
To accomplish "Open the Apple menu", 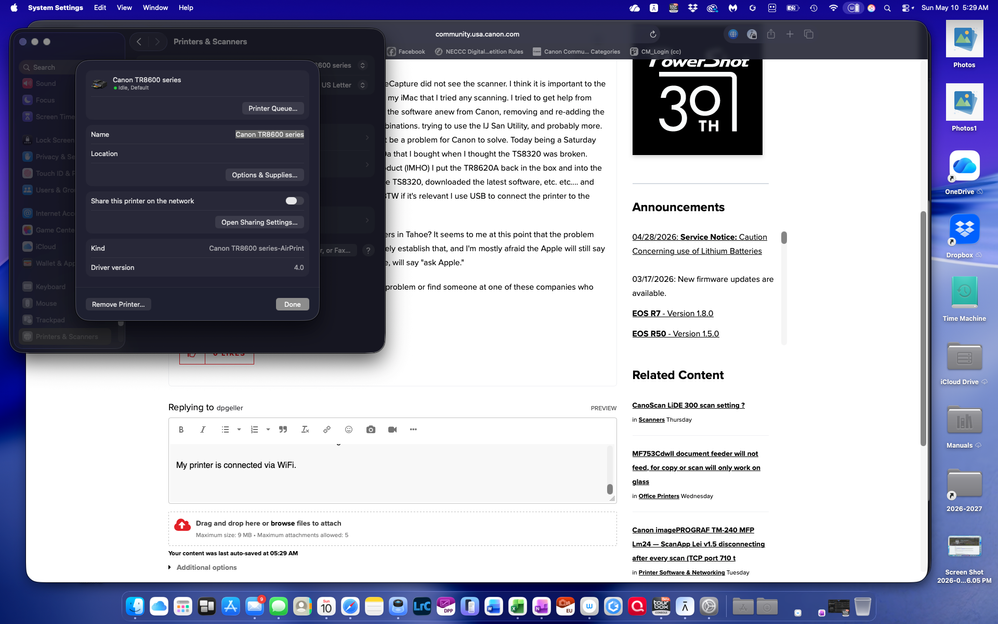I will point(14,8).
